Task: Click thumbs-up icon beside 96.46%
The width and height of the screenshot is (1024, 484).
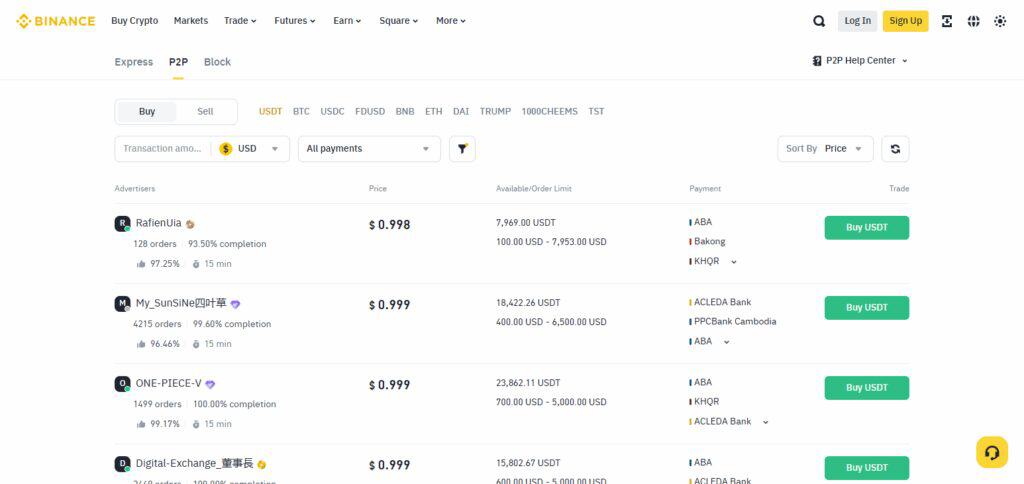Action: point(141,344)
